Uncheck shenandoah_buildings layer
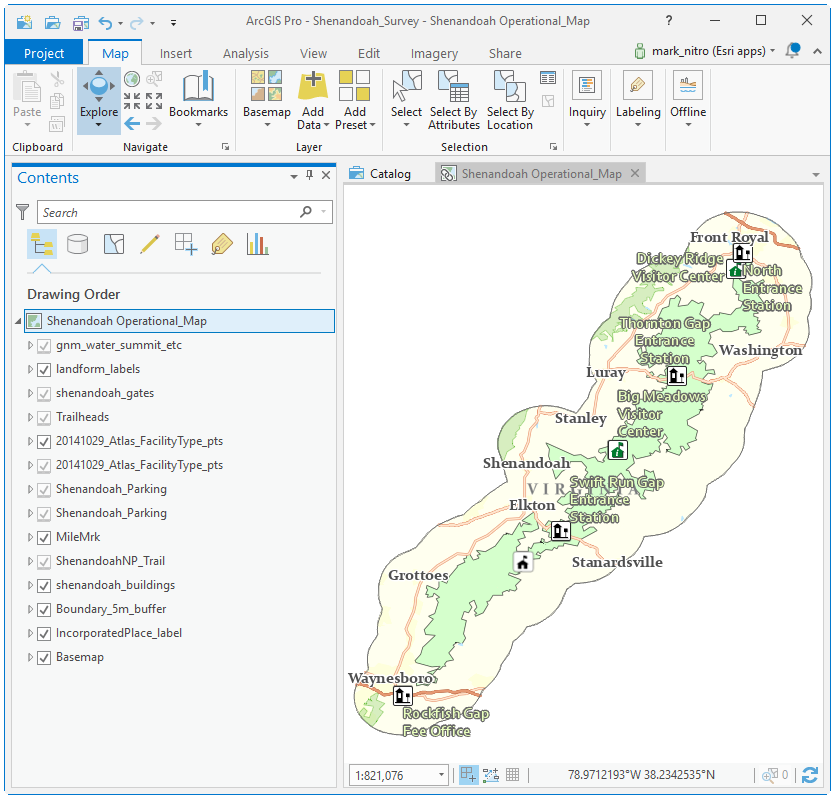 click(x=44, y=585)
